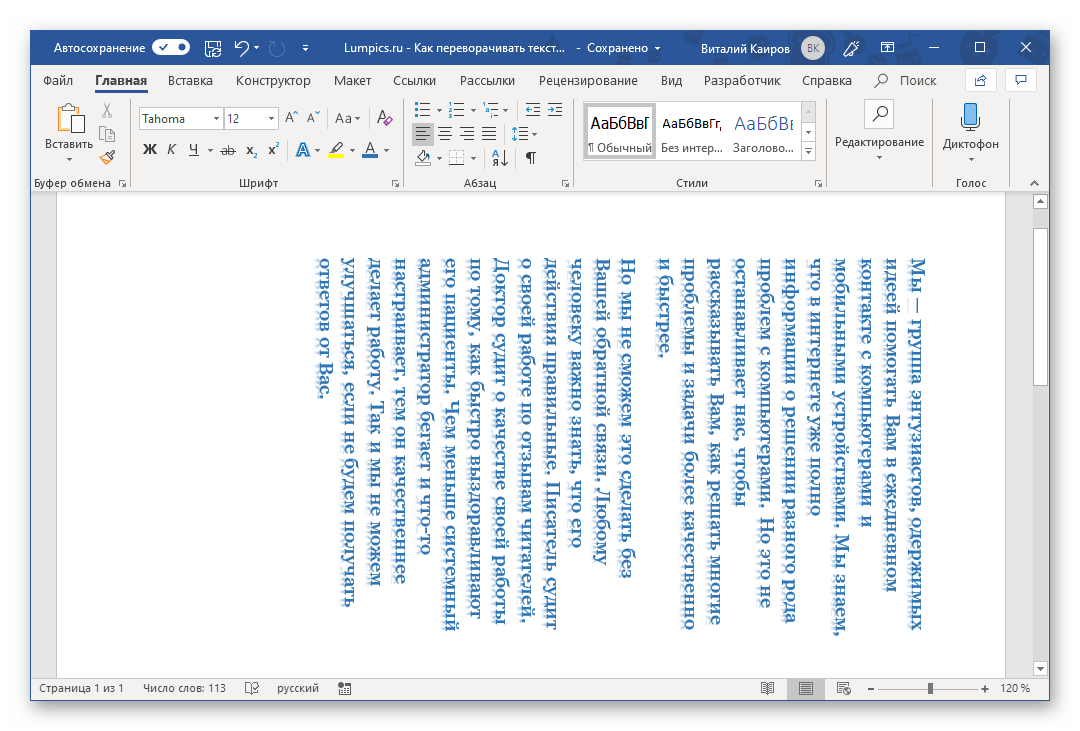Open the Ссылки tab
Viewport: 1080px width, 731px height.
click(414, 81)
